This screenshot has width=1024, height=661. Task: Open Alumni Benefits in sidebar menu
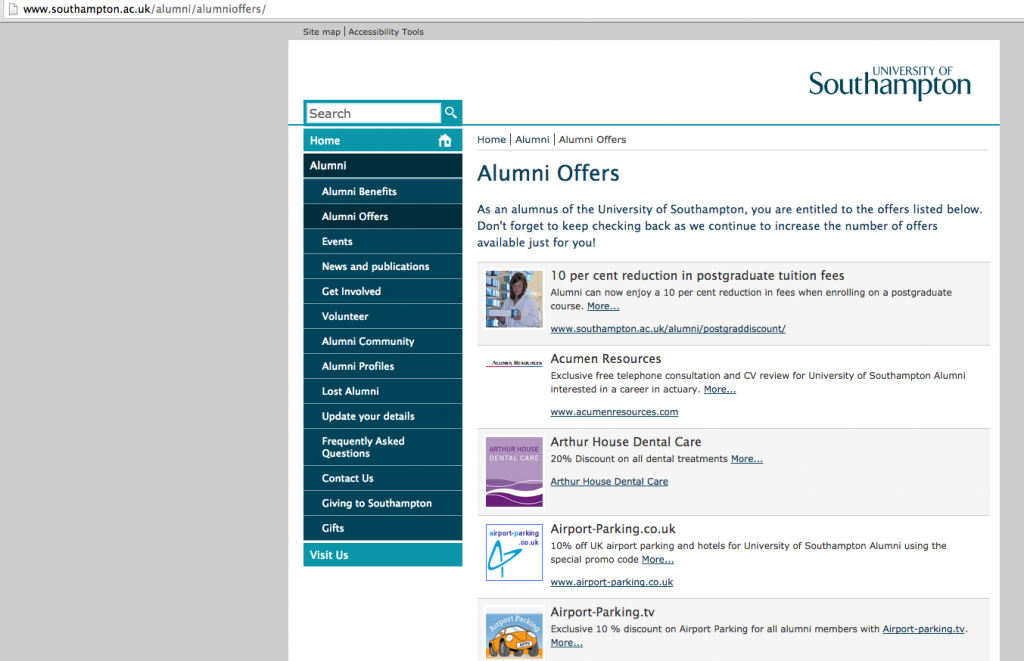[383, 191]
